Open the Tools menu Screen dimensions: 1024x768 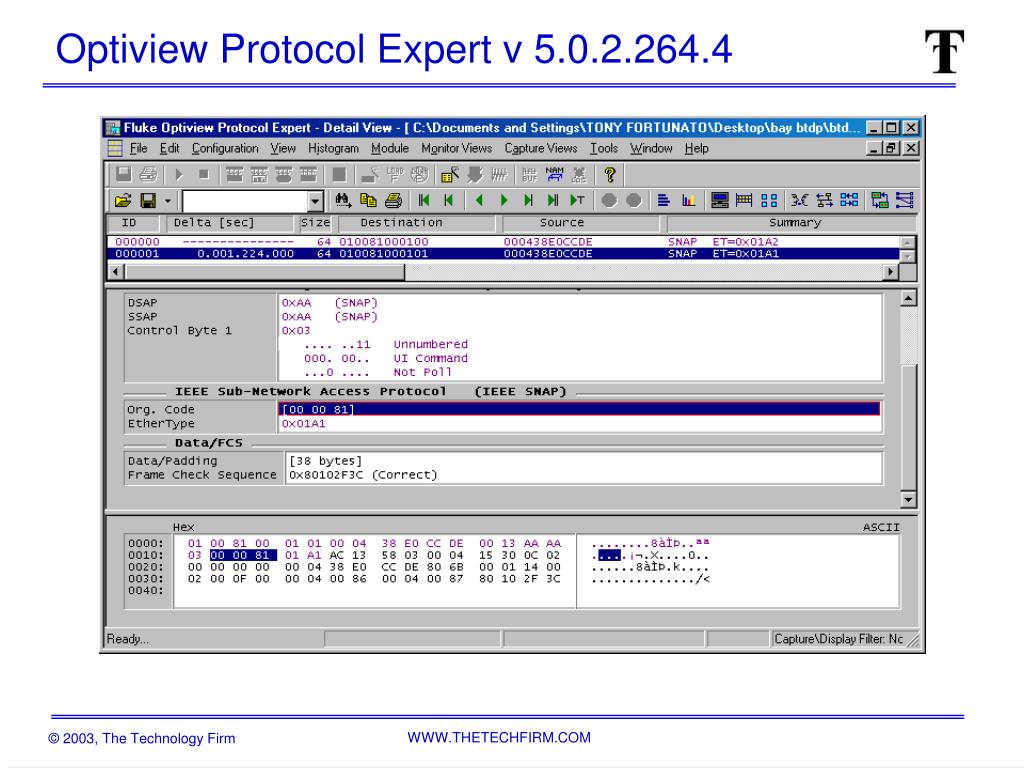pyautogui.click(x=604, y=148)
